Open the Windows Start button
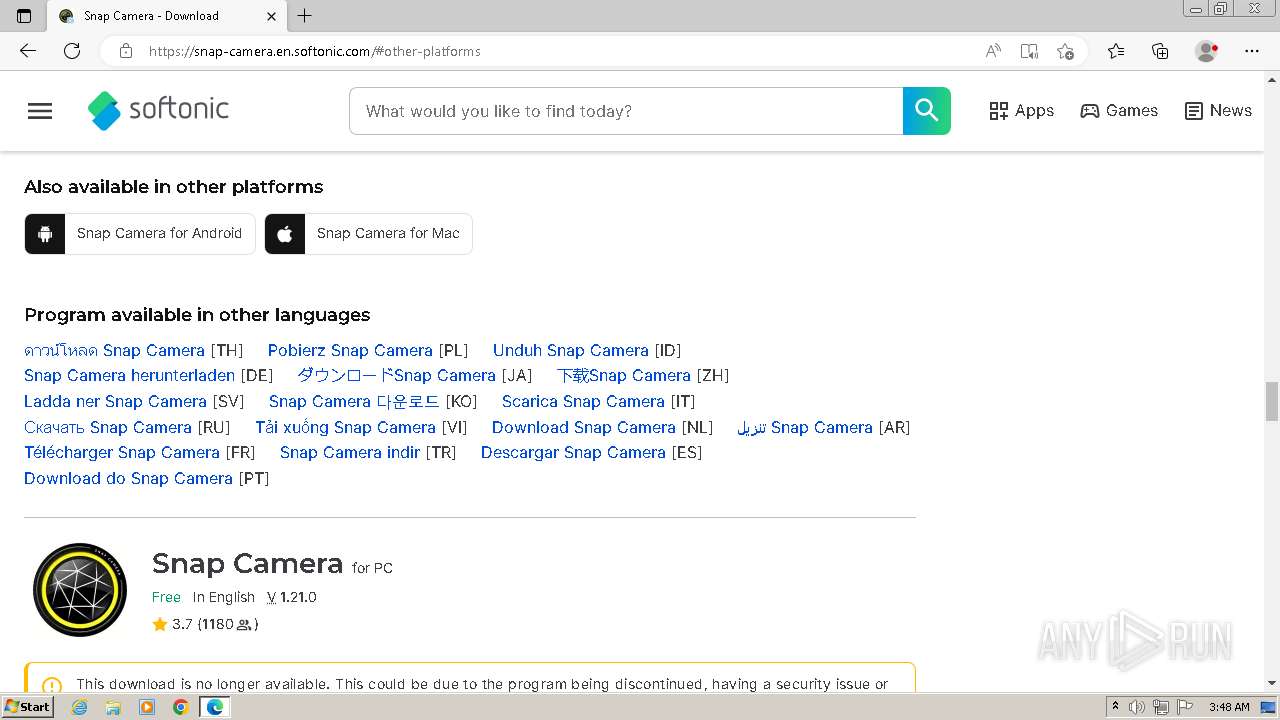 27,707
